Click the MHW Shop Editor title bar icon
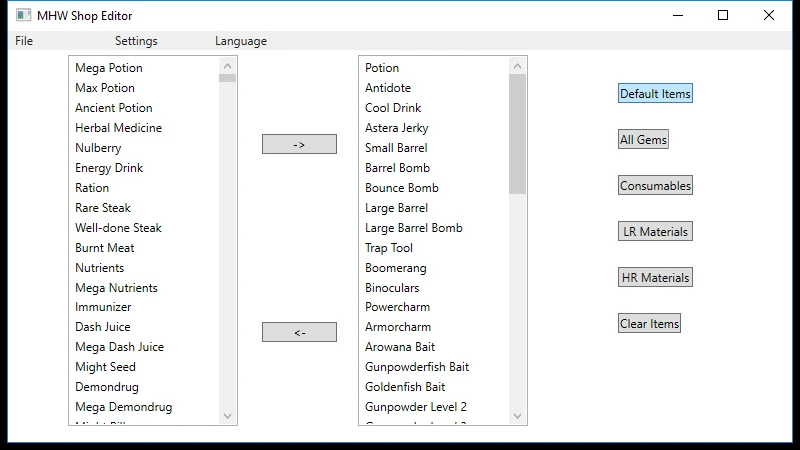The width and height of the screenshot is (800, 450). [23, 16]
